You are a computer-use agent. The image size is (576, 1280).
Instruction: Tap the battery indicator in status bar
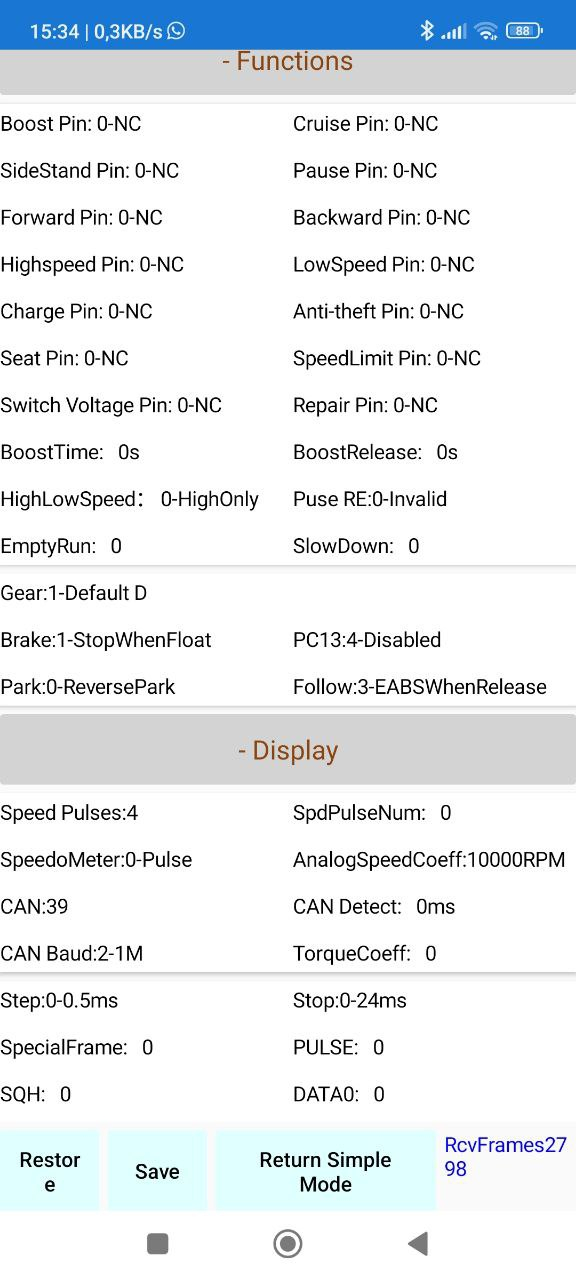[x=523, y=31]
